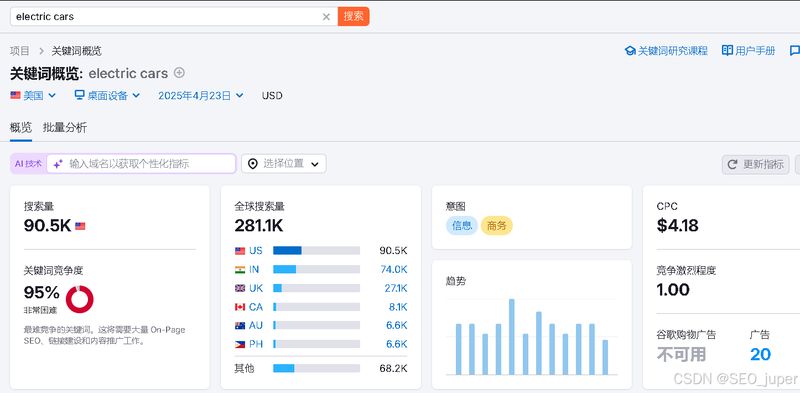Expand the 选择位置 location dropdown
Viewport: 800px width, 393px height.
coord(284,164)
